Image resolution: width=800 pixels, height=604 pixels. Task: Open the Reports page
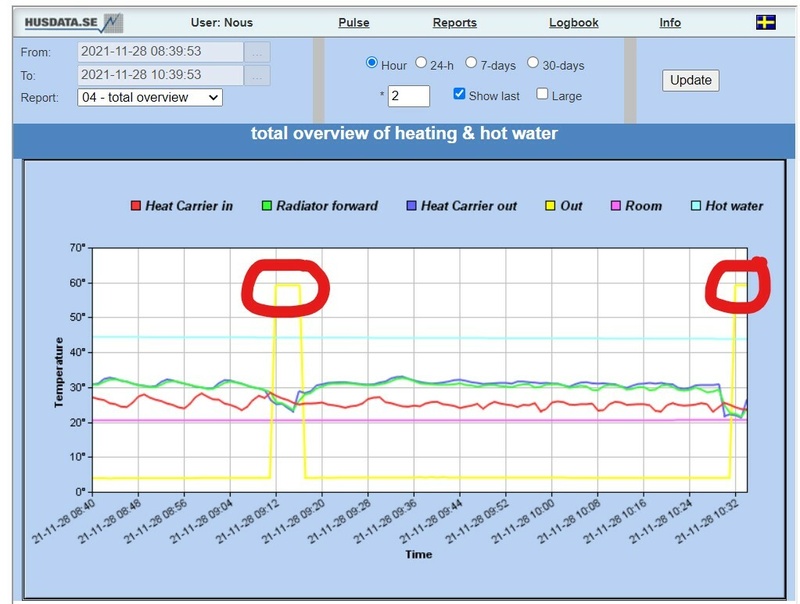(x=455, y=22)
